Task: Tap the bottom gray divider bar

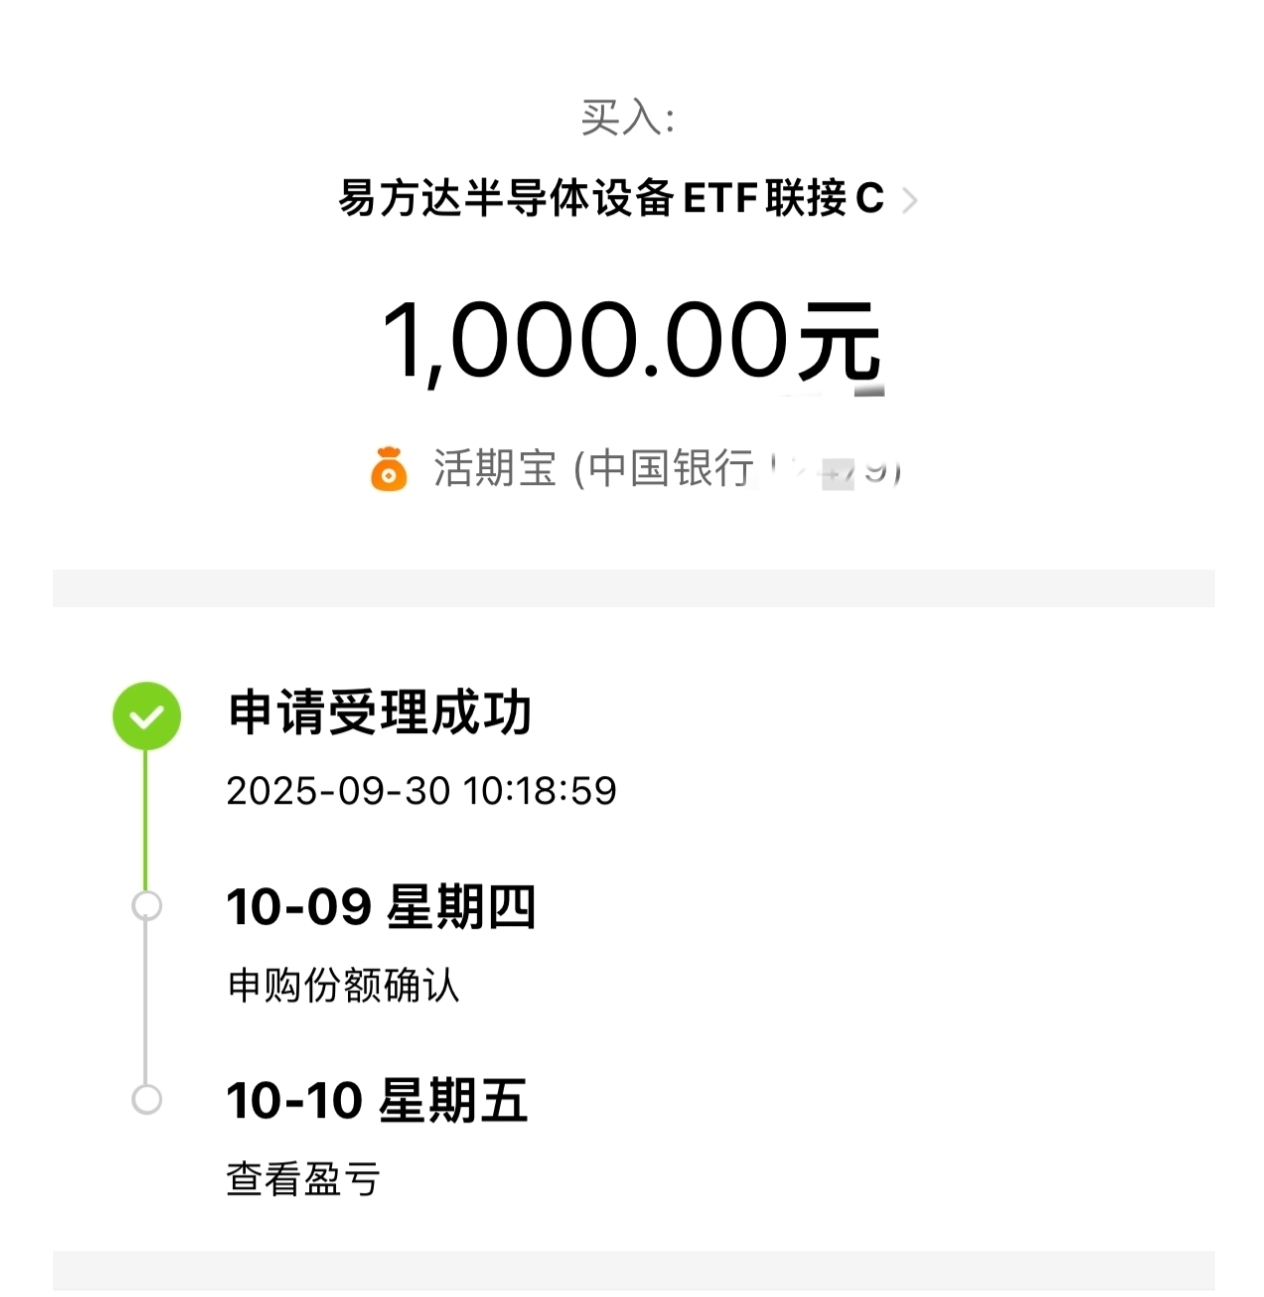Action: click(x=633, y=1270)
